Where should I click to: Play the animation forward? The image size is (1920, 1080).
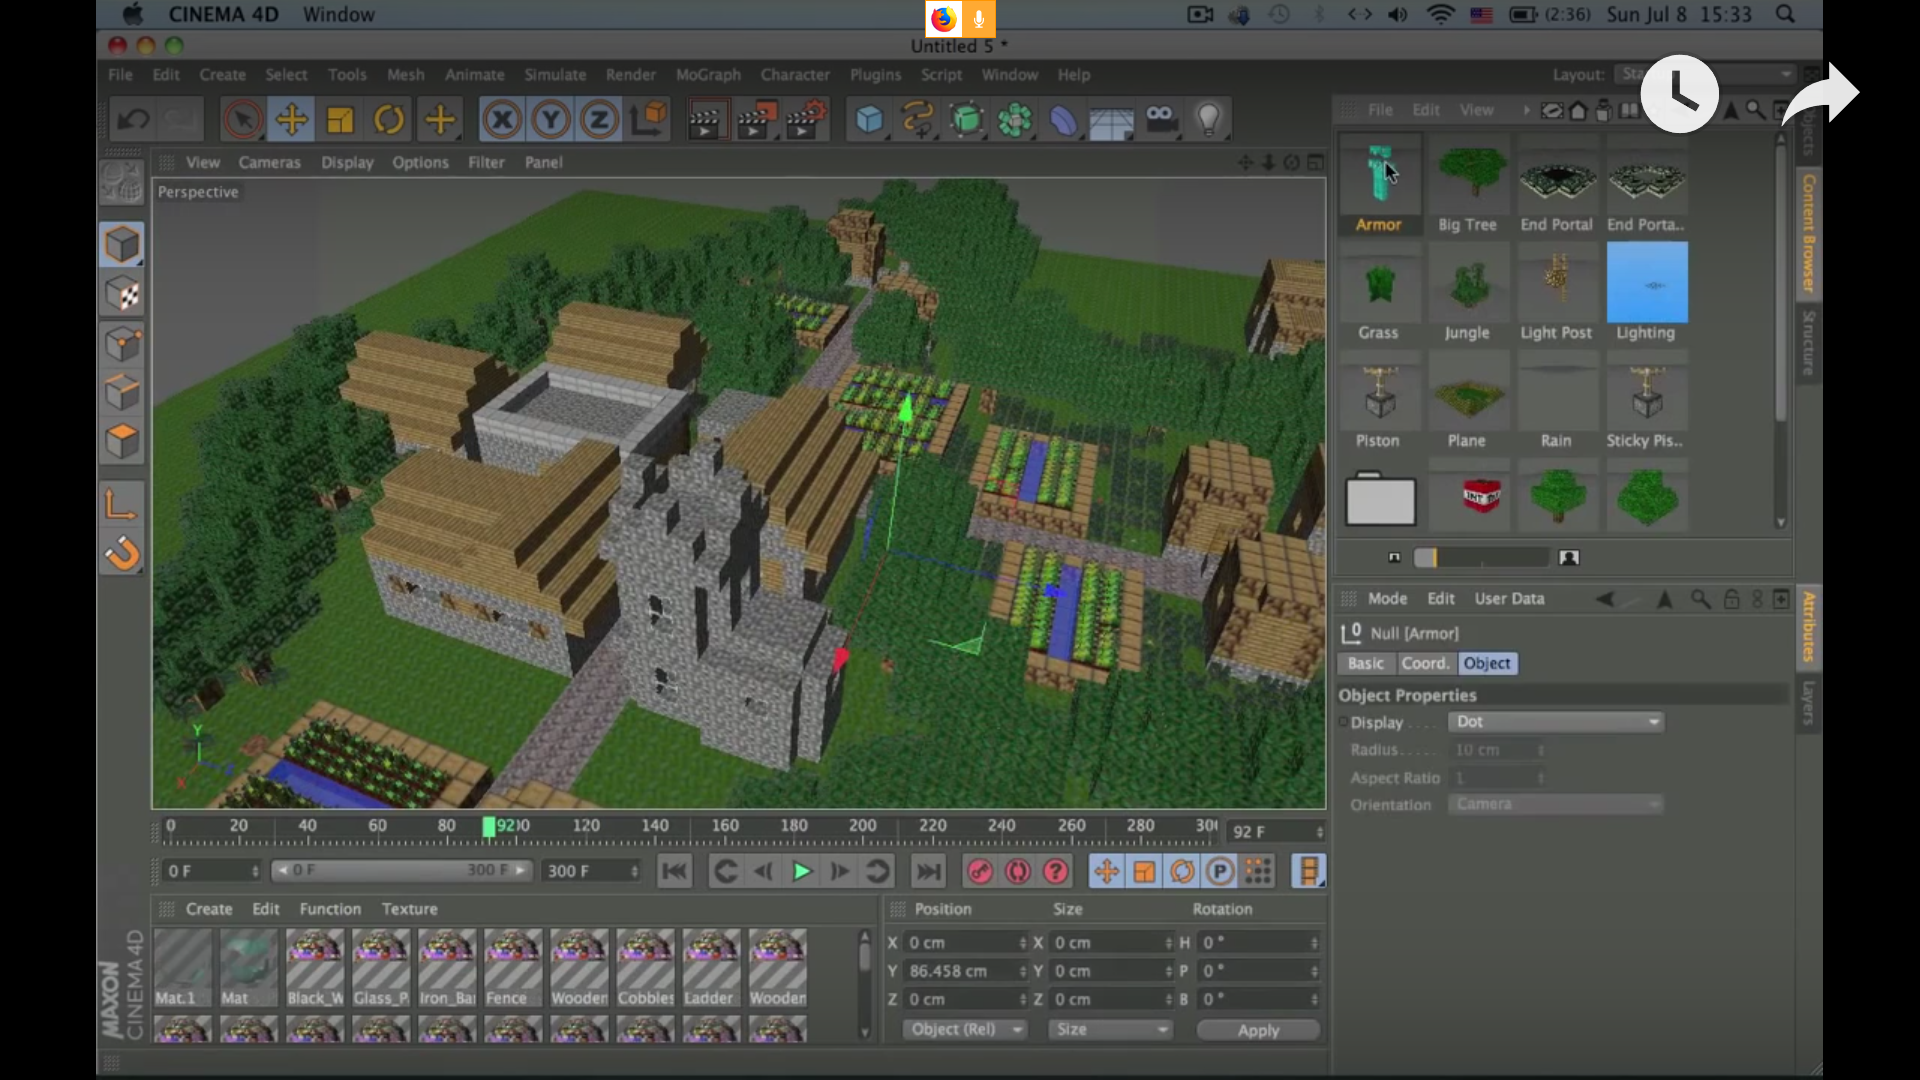click(801, 872)
